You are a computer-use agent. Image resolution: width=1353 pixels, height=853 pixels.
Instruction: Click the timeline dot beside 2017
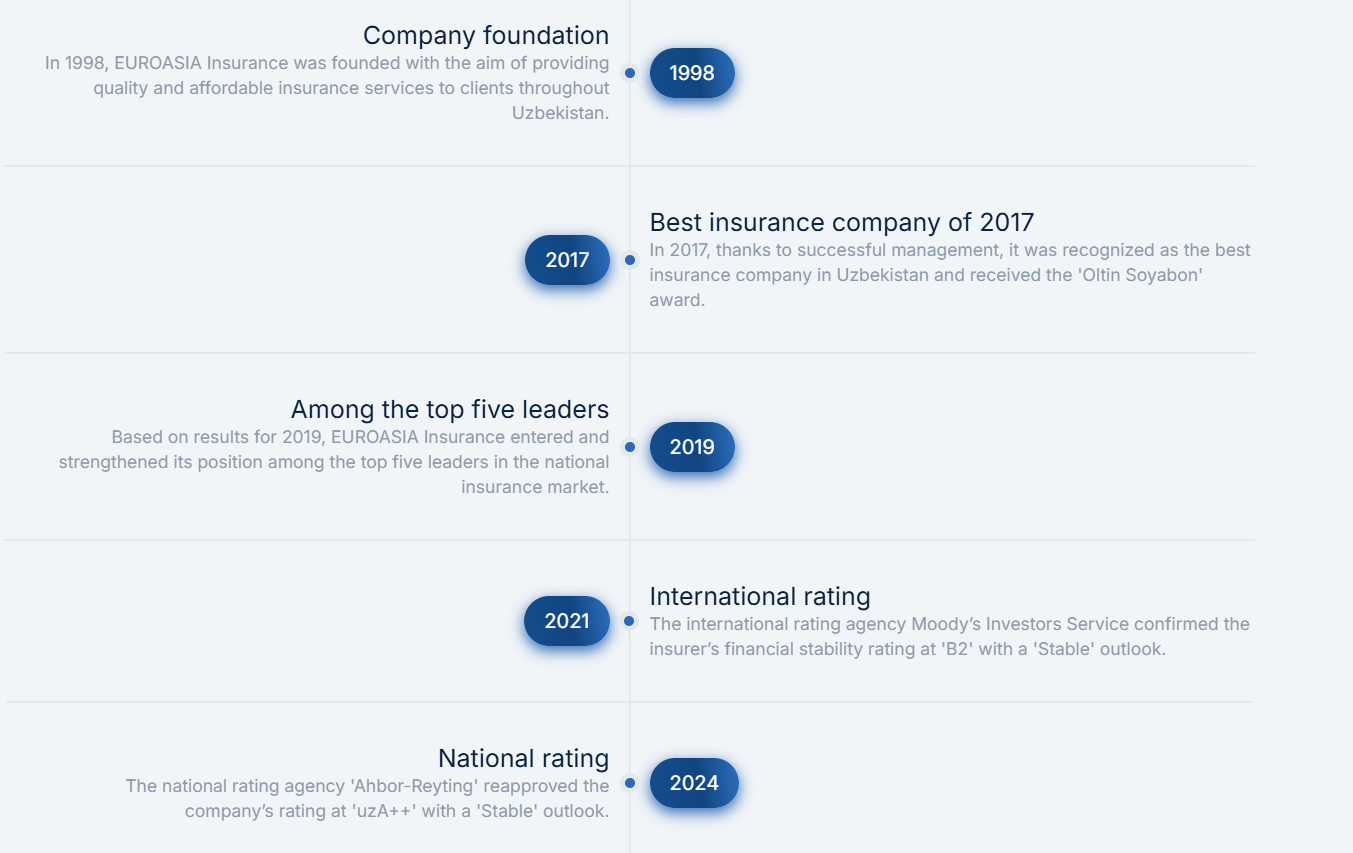pos(630,260)
